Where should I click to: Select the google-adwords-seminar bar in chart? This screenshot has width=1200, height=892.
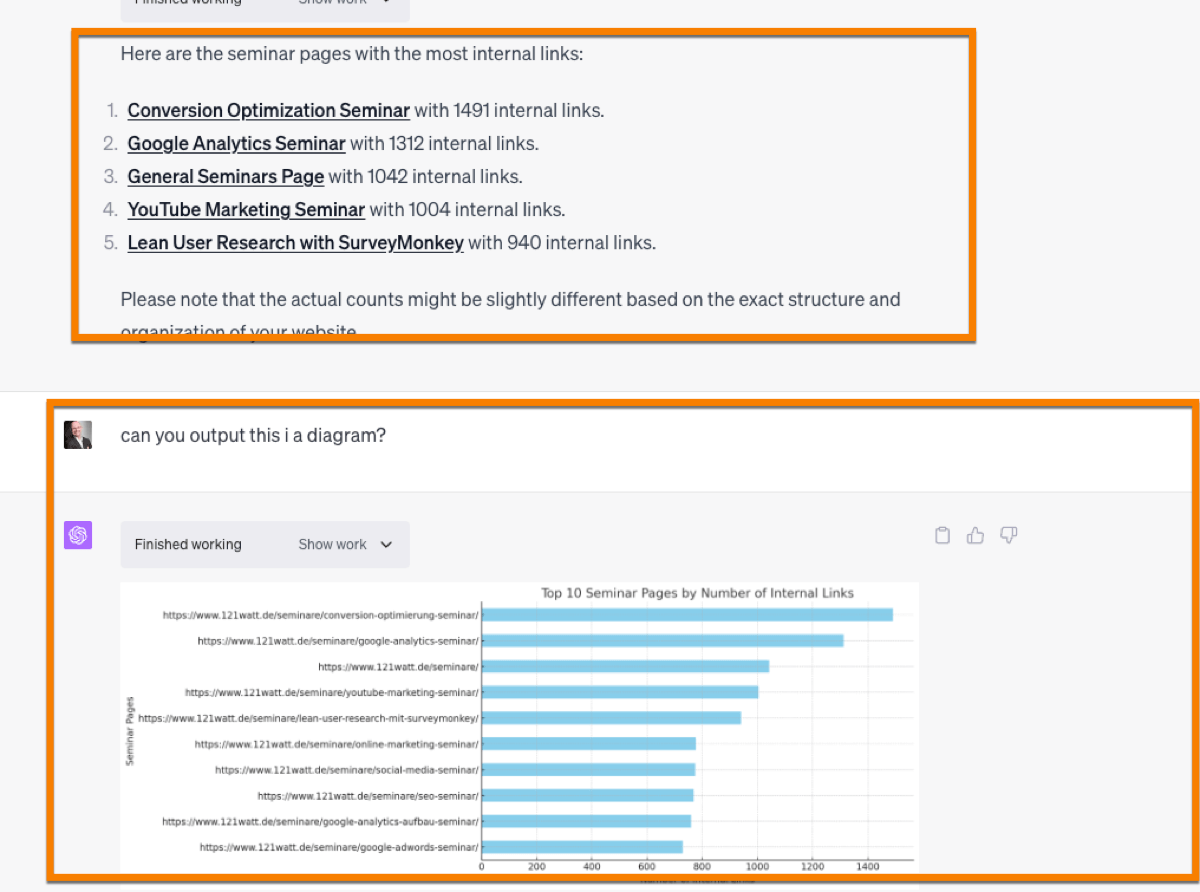pos(581,847)
